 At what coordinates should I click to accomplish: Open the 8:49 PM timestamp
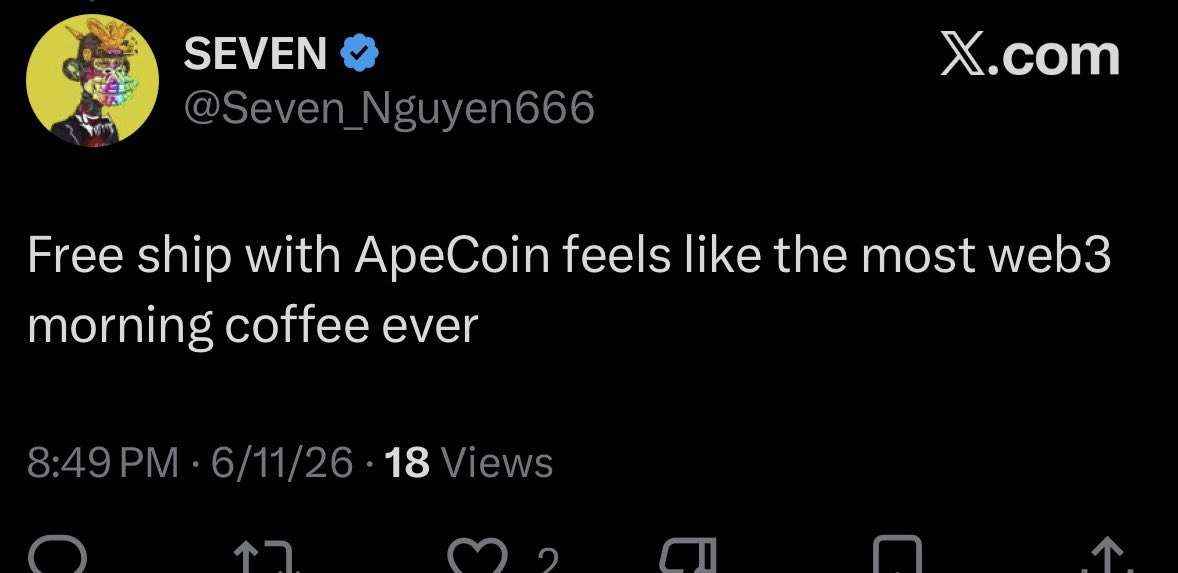tap(103, 462)
